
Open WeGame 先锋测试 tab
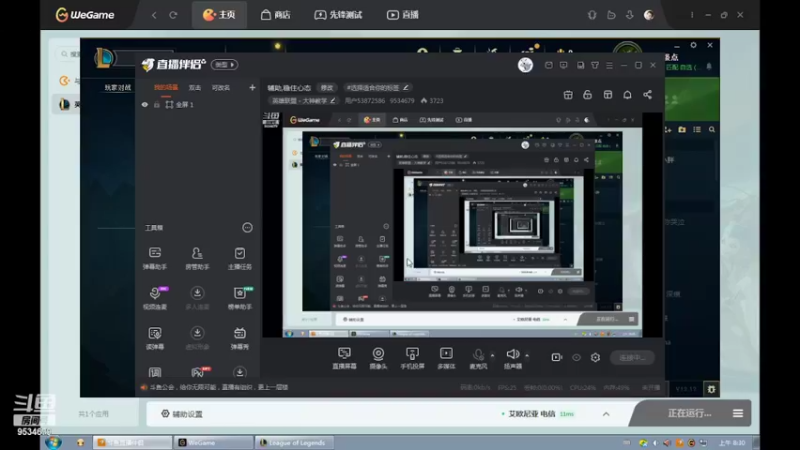click(338, 15)
